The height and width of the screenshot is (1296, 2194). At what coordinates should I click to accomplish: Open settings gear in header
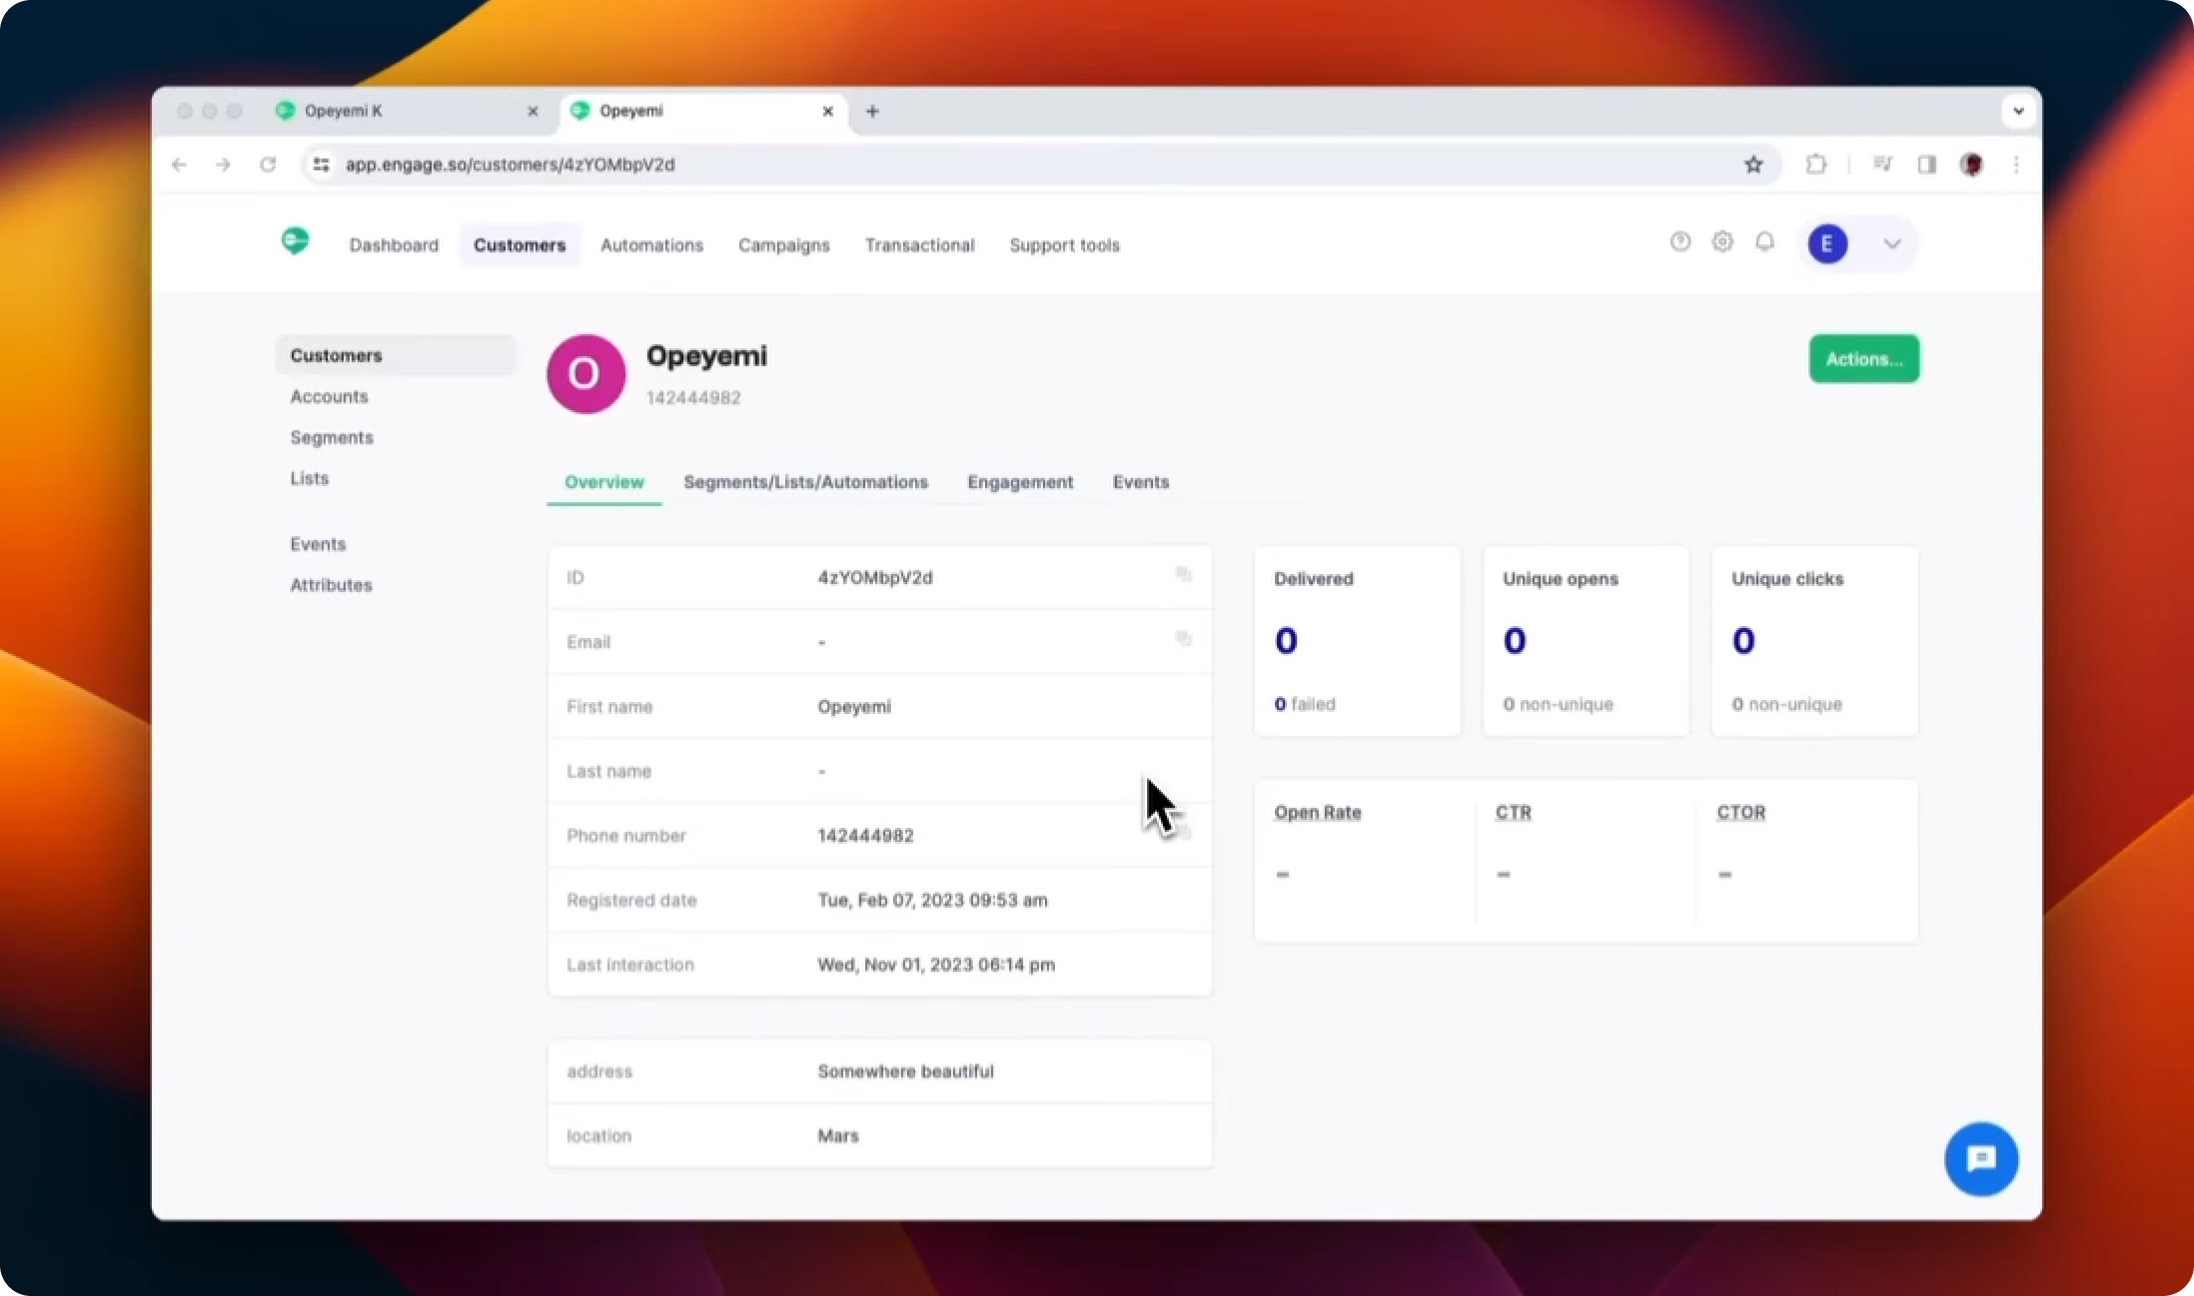(x=1722, y=242)
